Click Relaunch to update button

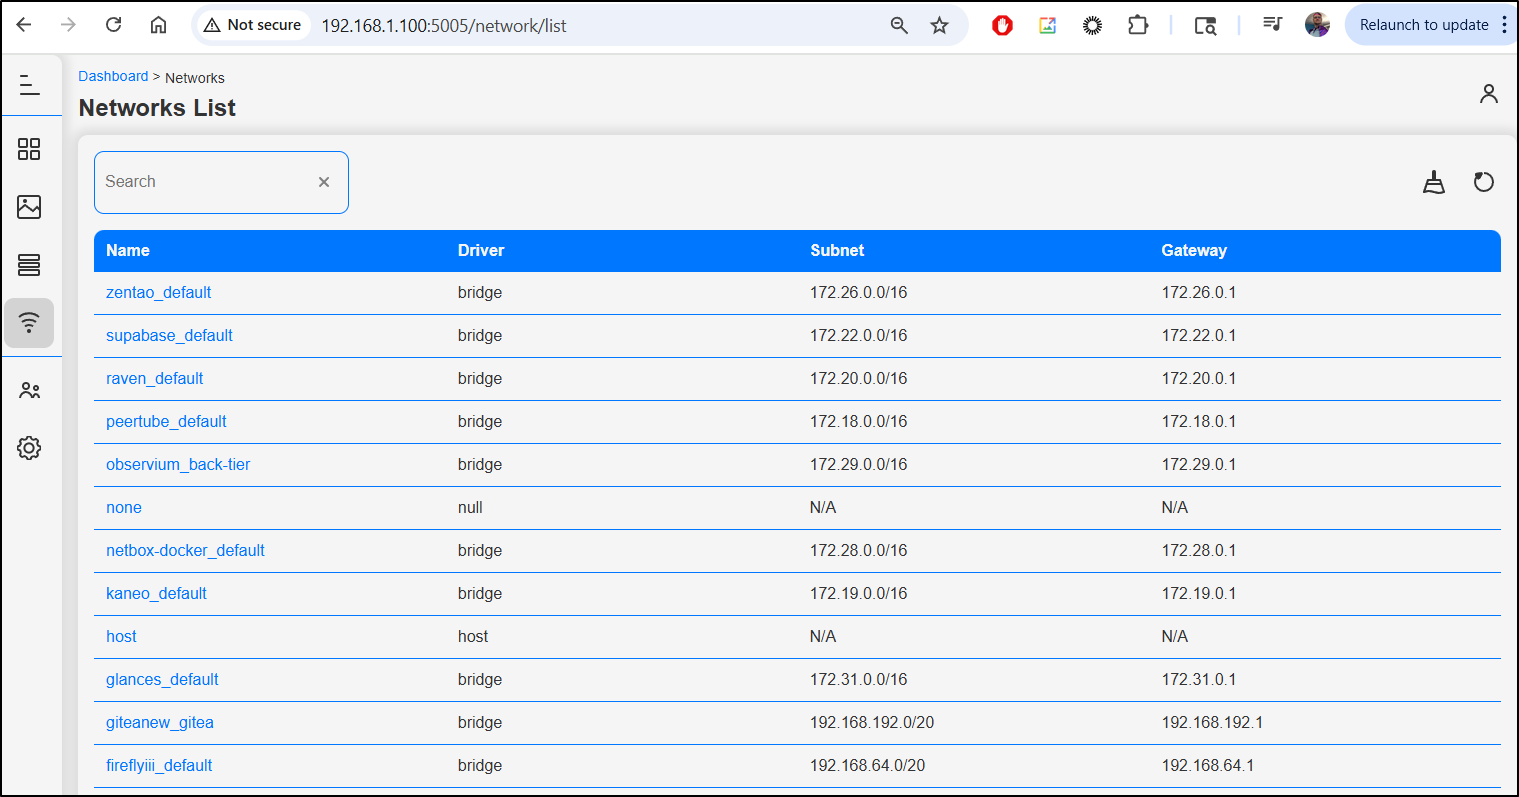coord(1424,25)
